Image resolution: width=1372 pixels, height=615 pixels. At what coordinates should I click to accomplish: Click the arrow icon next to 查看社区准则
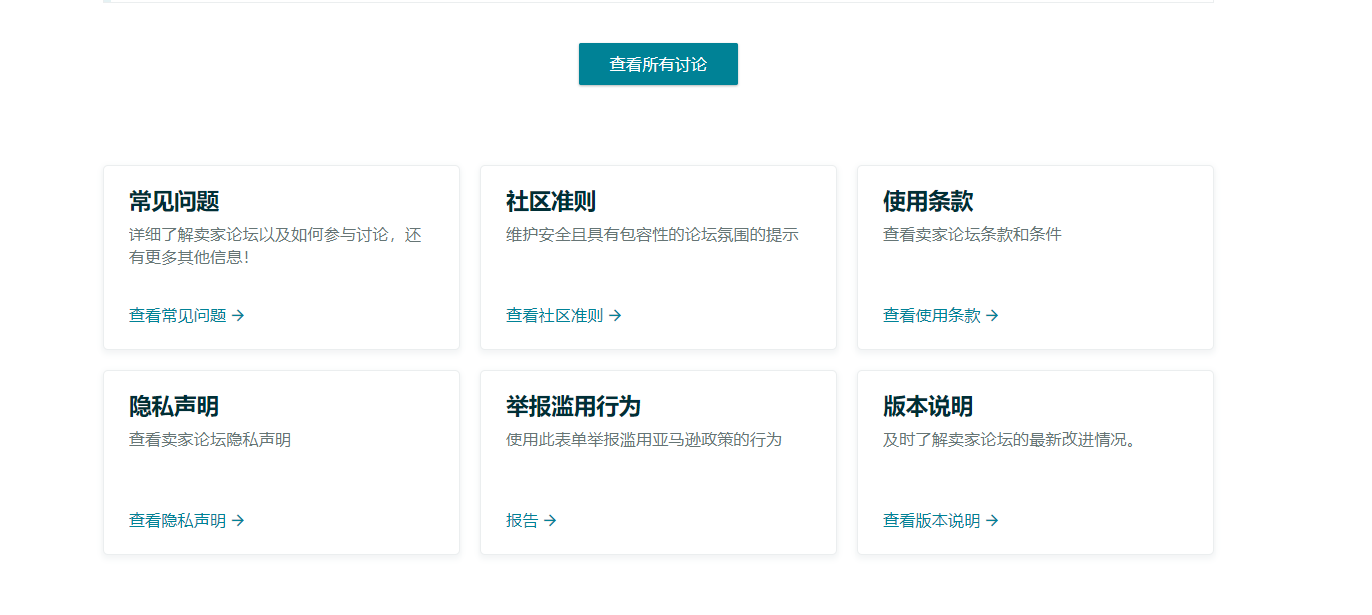615,315
